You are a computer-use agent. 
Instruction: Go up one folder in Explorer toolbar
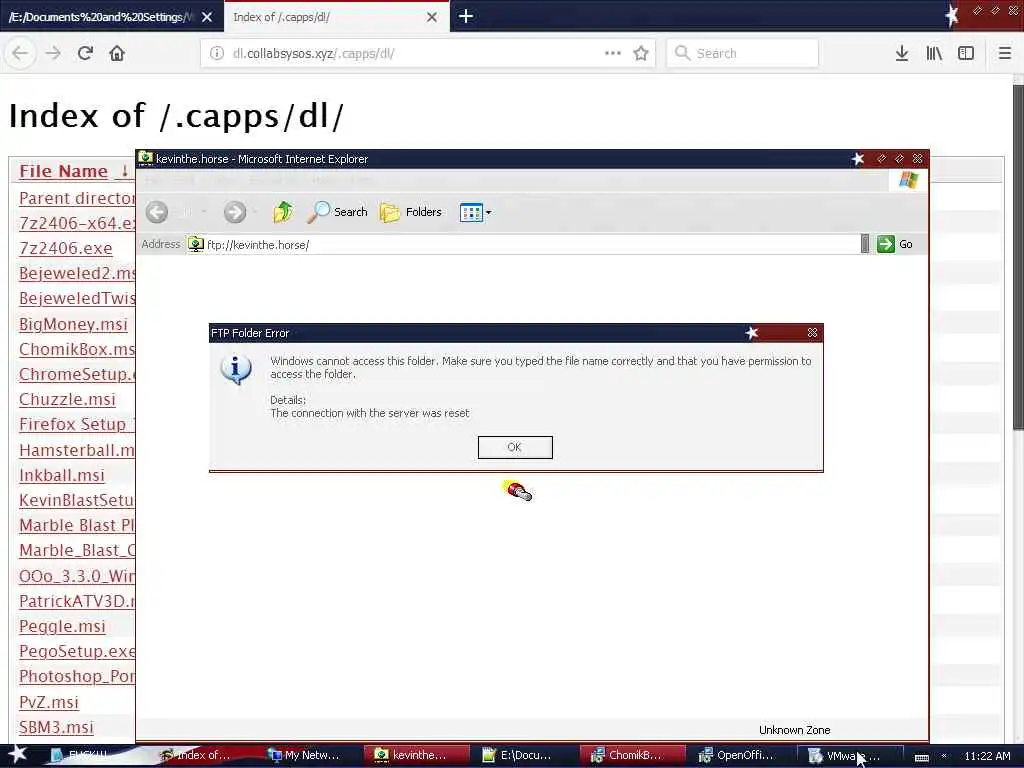pos(283,212)
